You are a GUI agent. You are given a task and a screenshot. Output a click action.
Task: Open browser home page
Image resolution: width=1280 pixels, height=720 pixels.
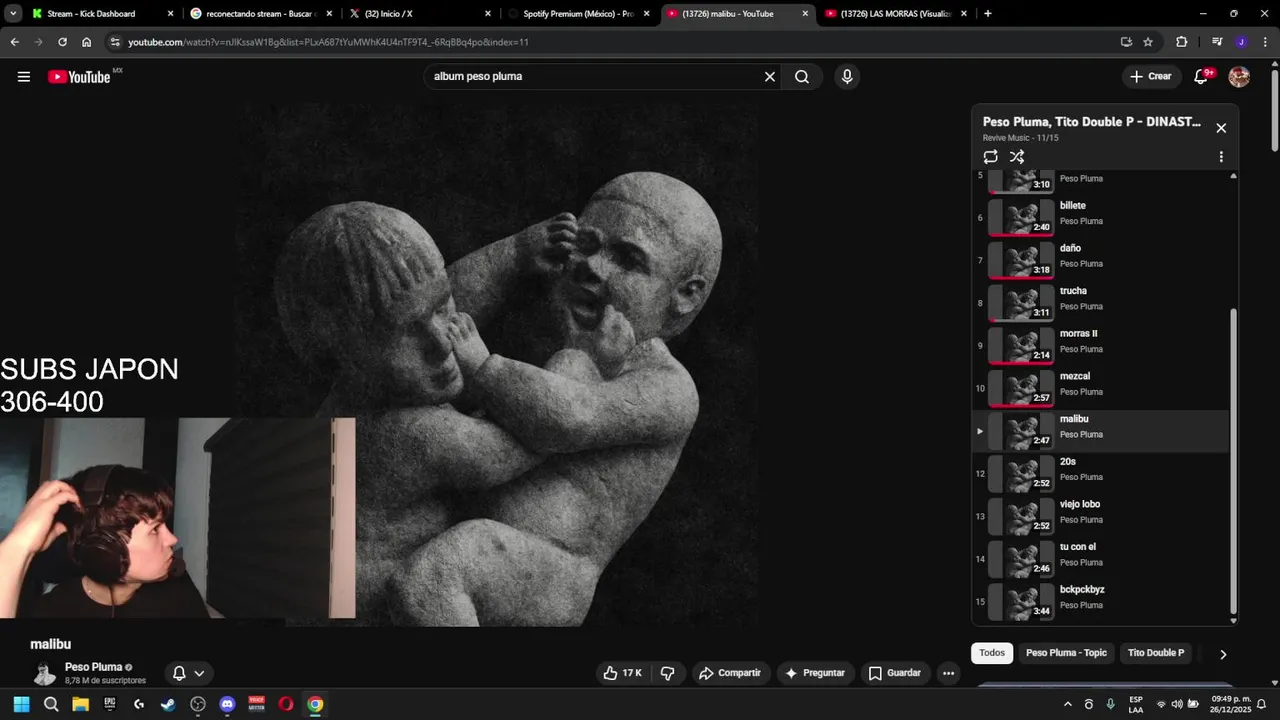point(87,42)
